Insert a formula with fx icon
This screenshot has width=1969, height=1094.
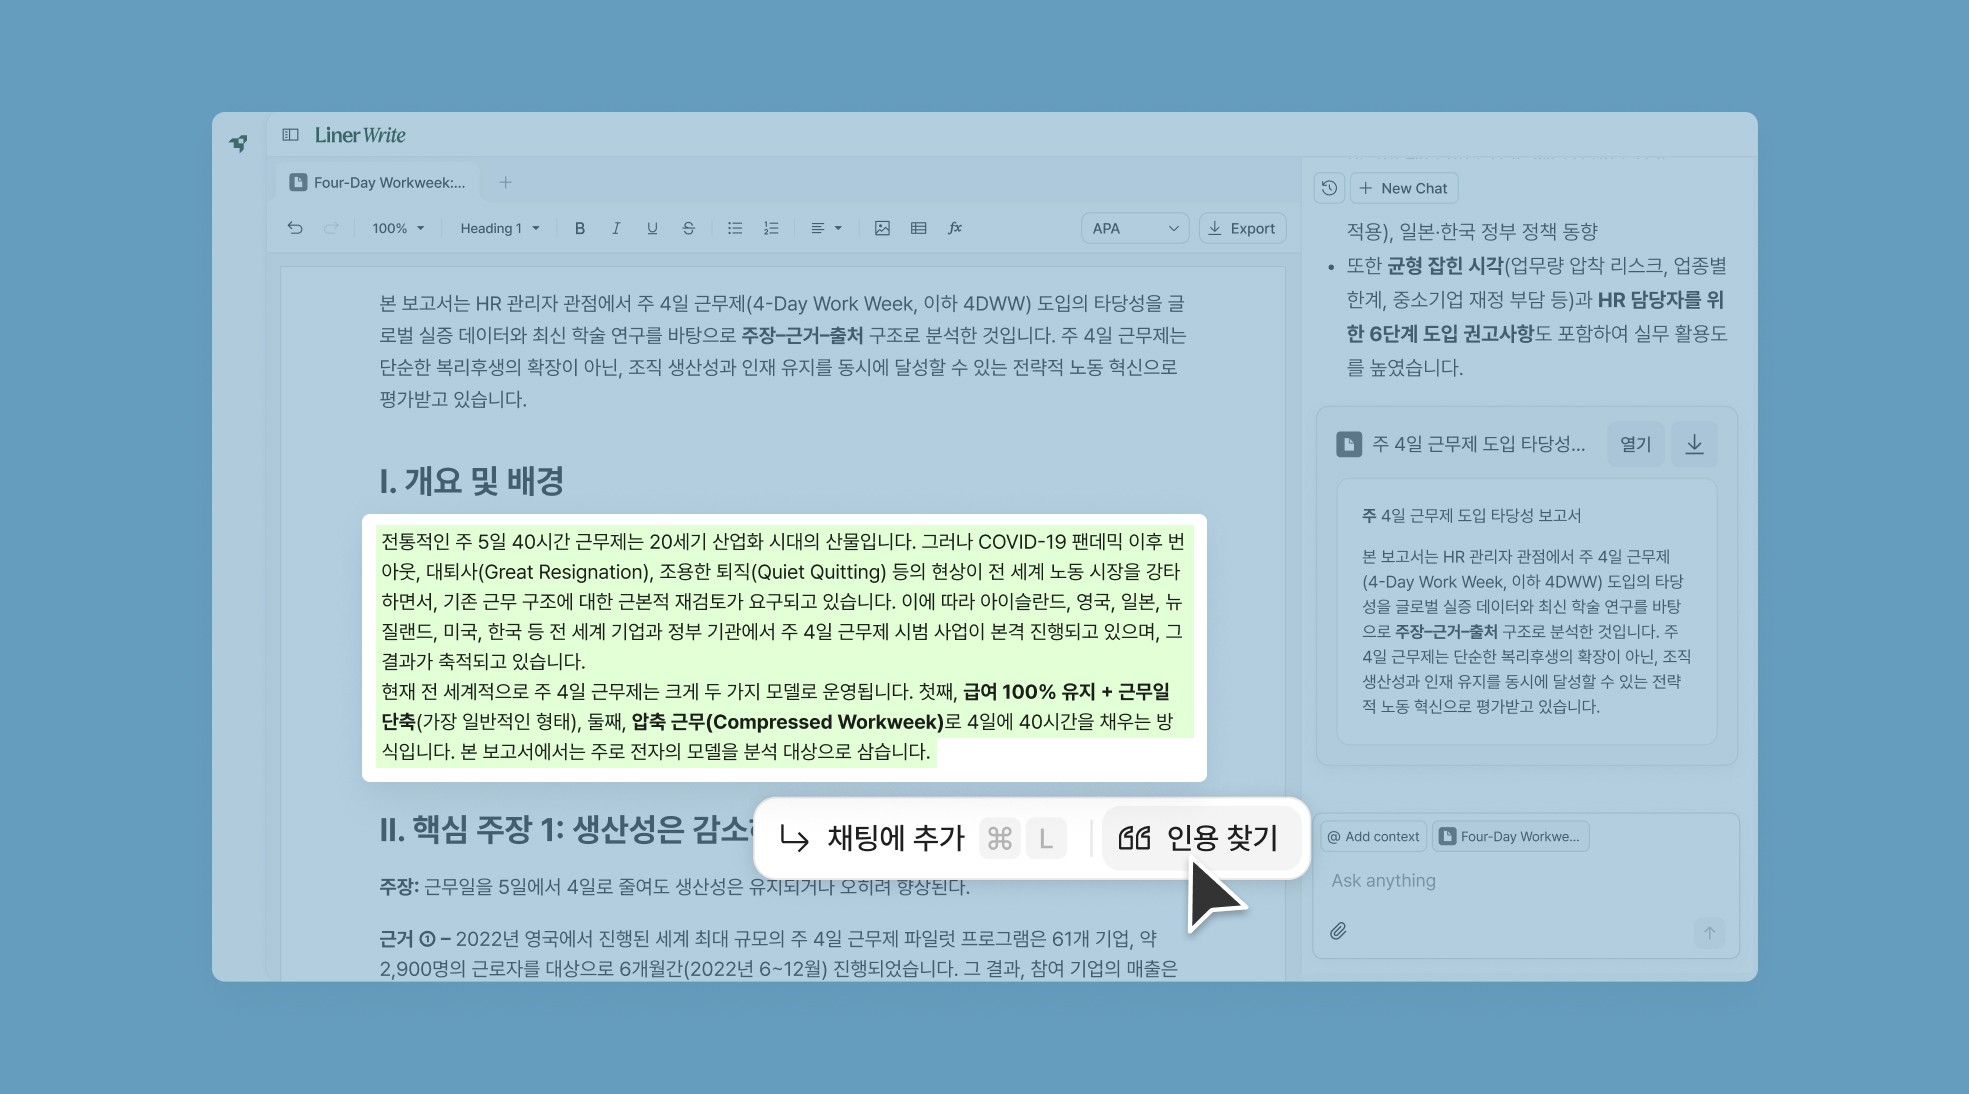[955, 228]
